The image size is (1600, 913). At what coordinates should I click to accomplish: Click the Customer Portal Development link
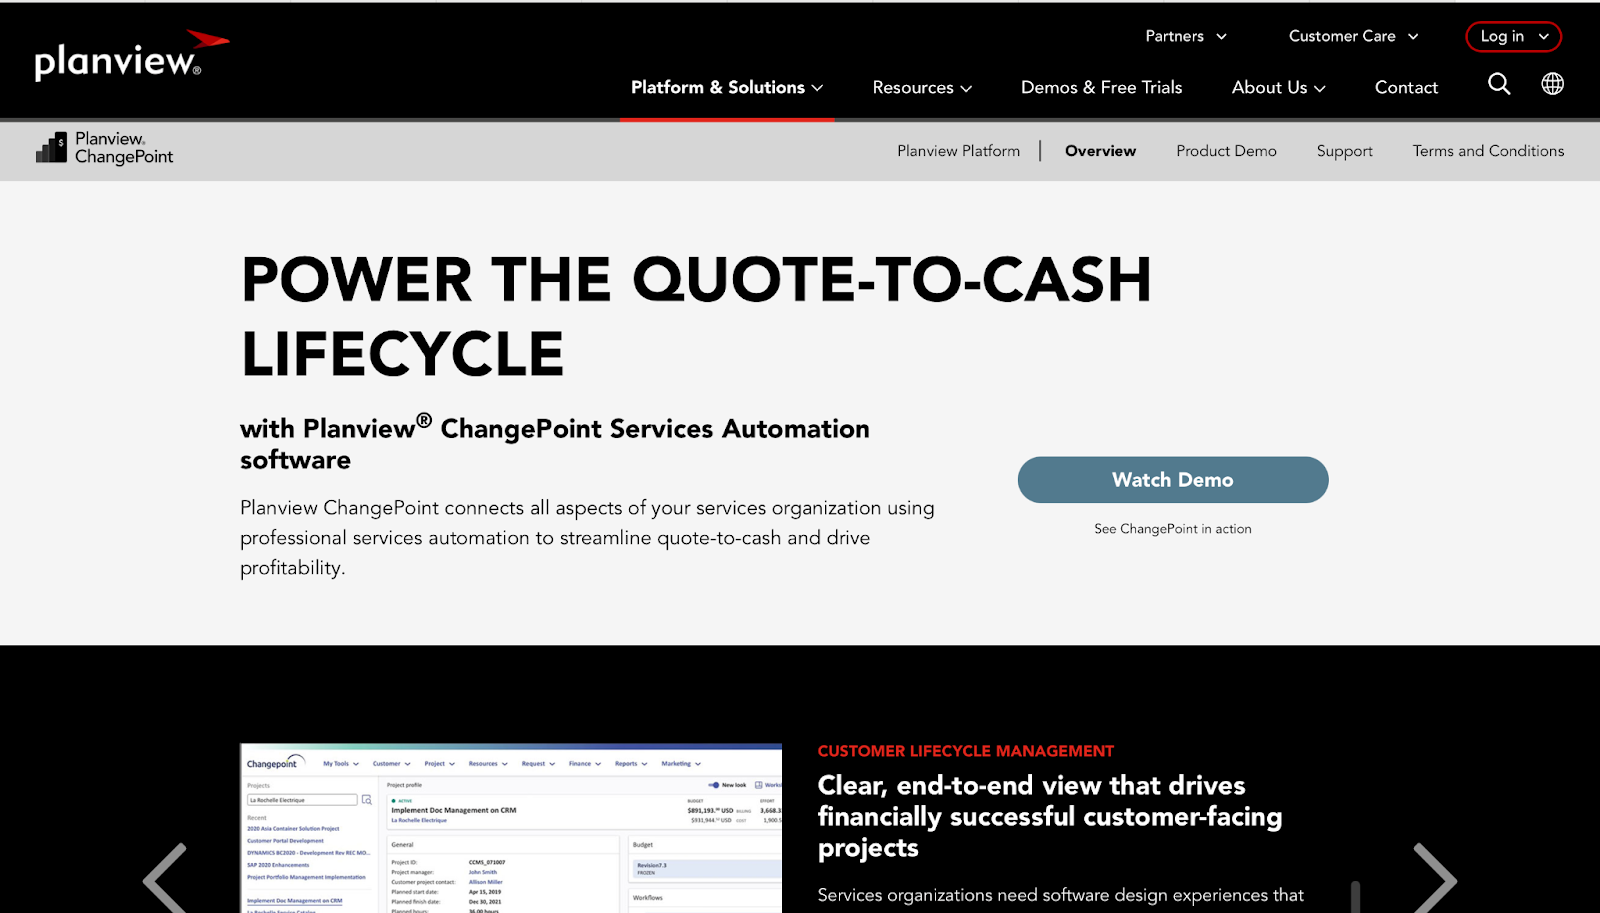[x=285, y=841]
